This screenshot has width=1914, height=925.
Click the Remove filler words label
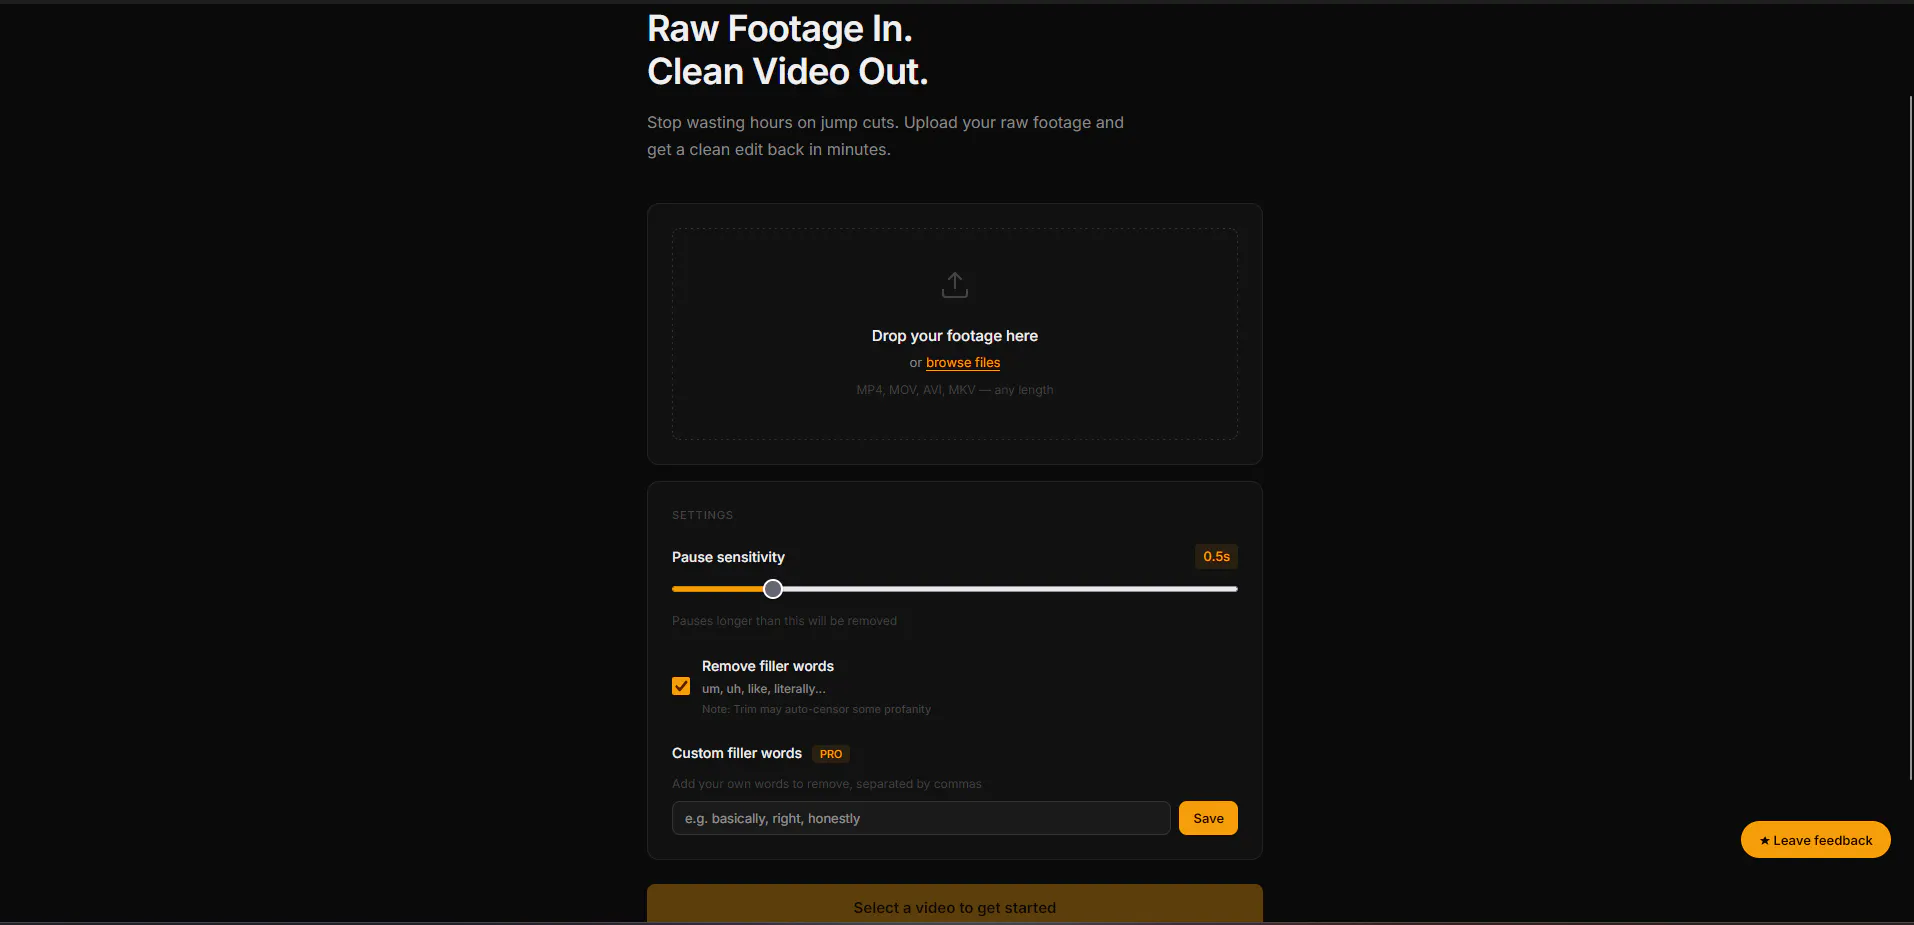pyautogui.click(x=768, y=666)
